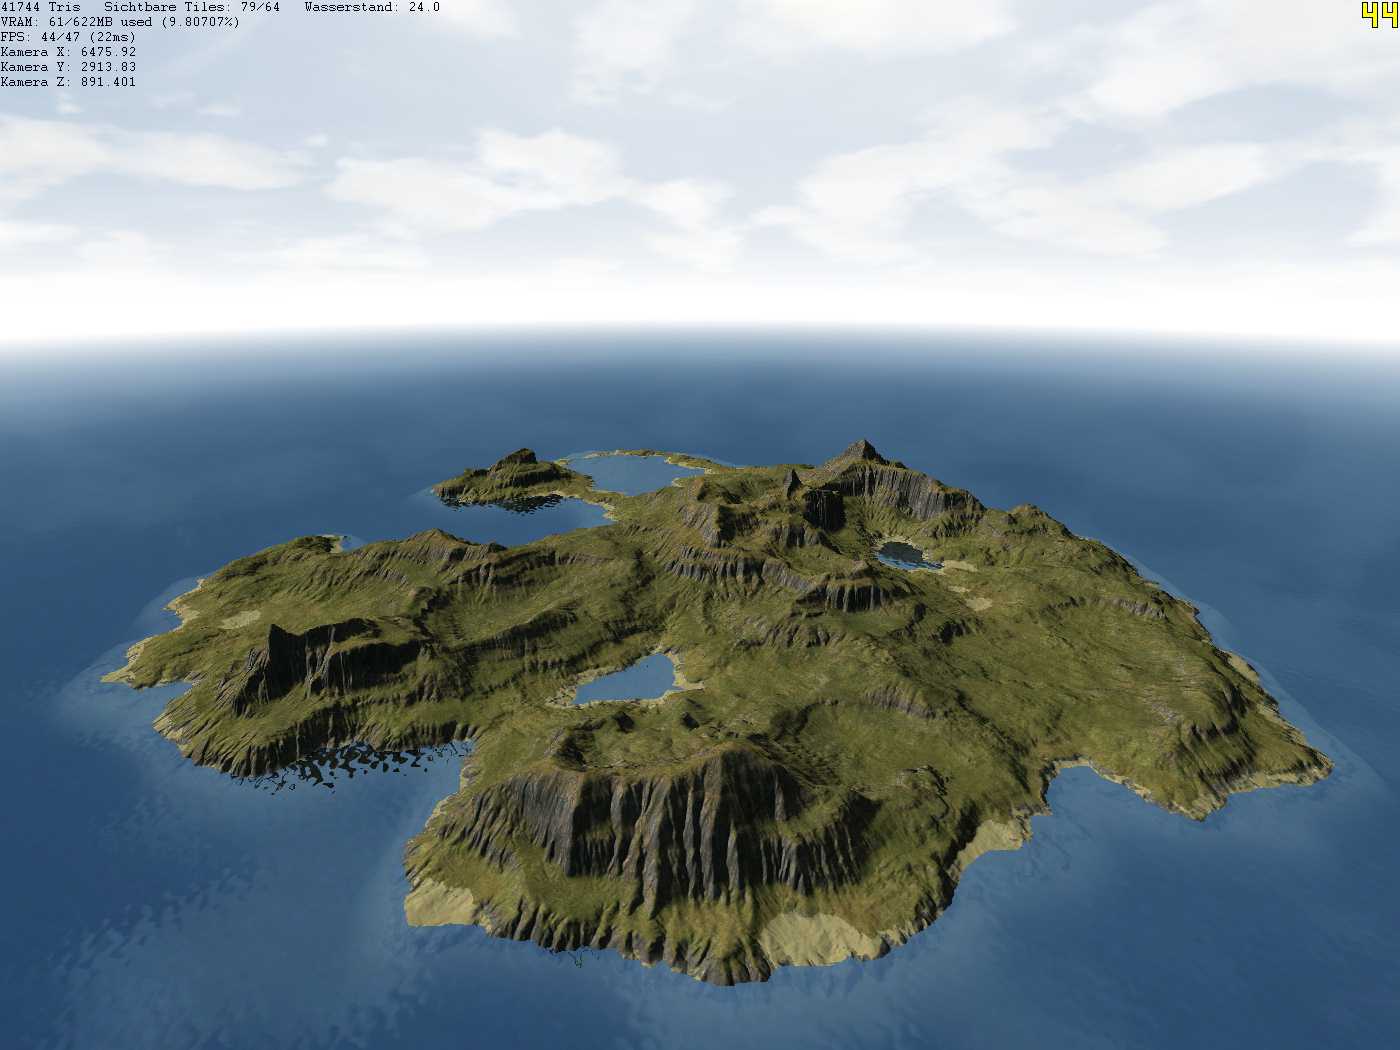Click the 'Kamera Y: 2913.83' coordinate

[68, 67]
